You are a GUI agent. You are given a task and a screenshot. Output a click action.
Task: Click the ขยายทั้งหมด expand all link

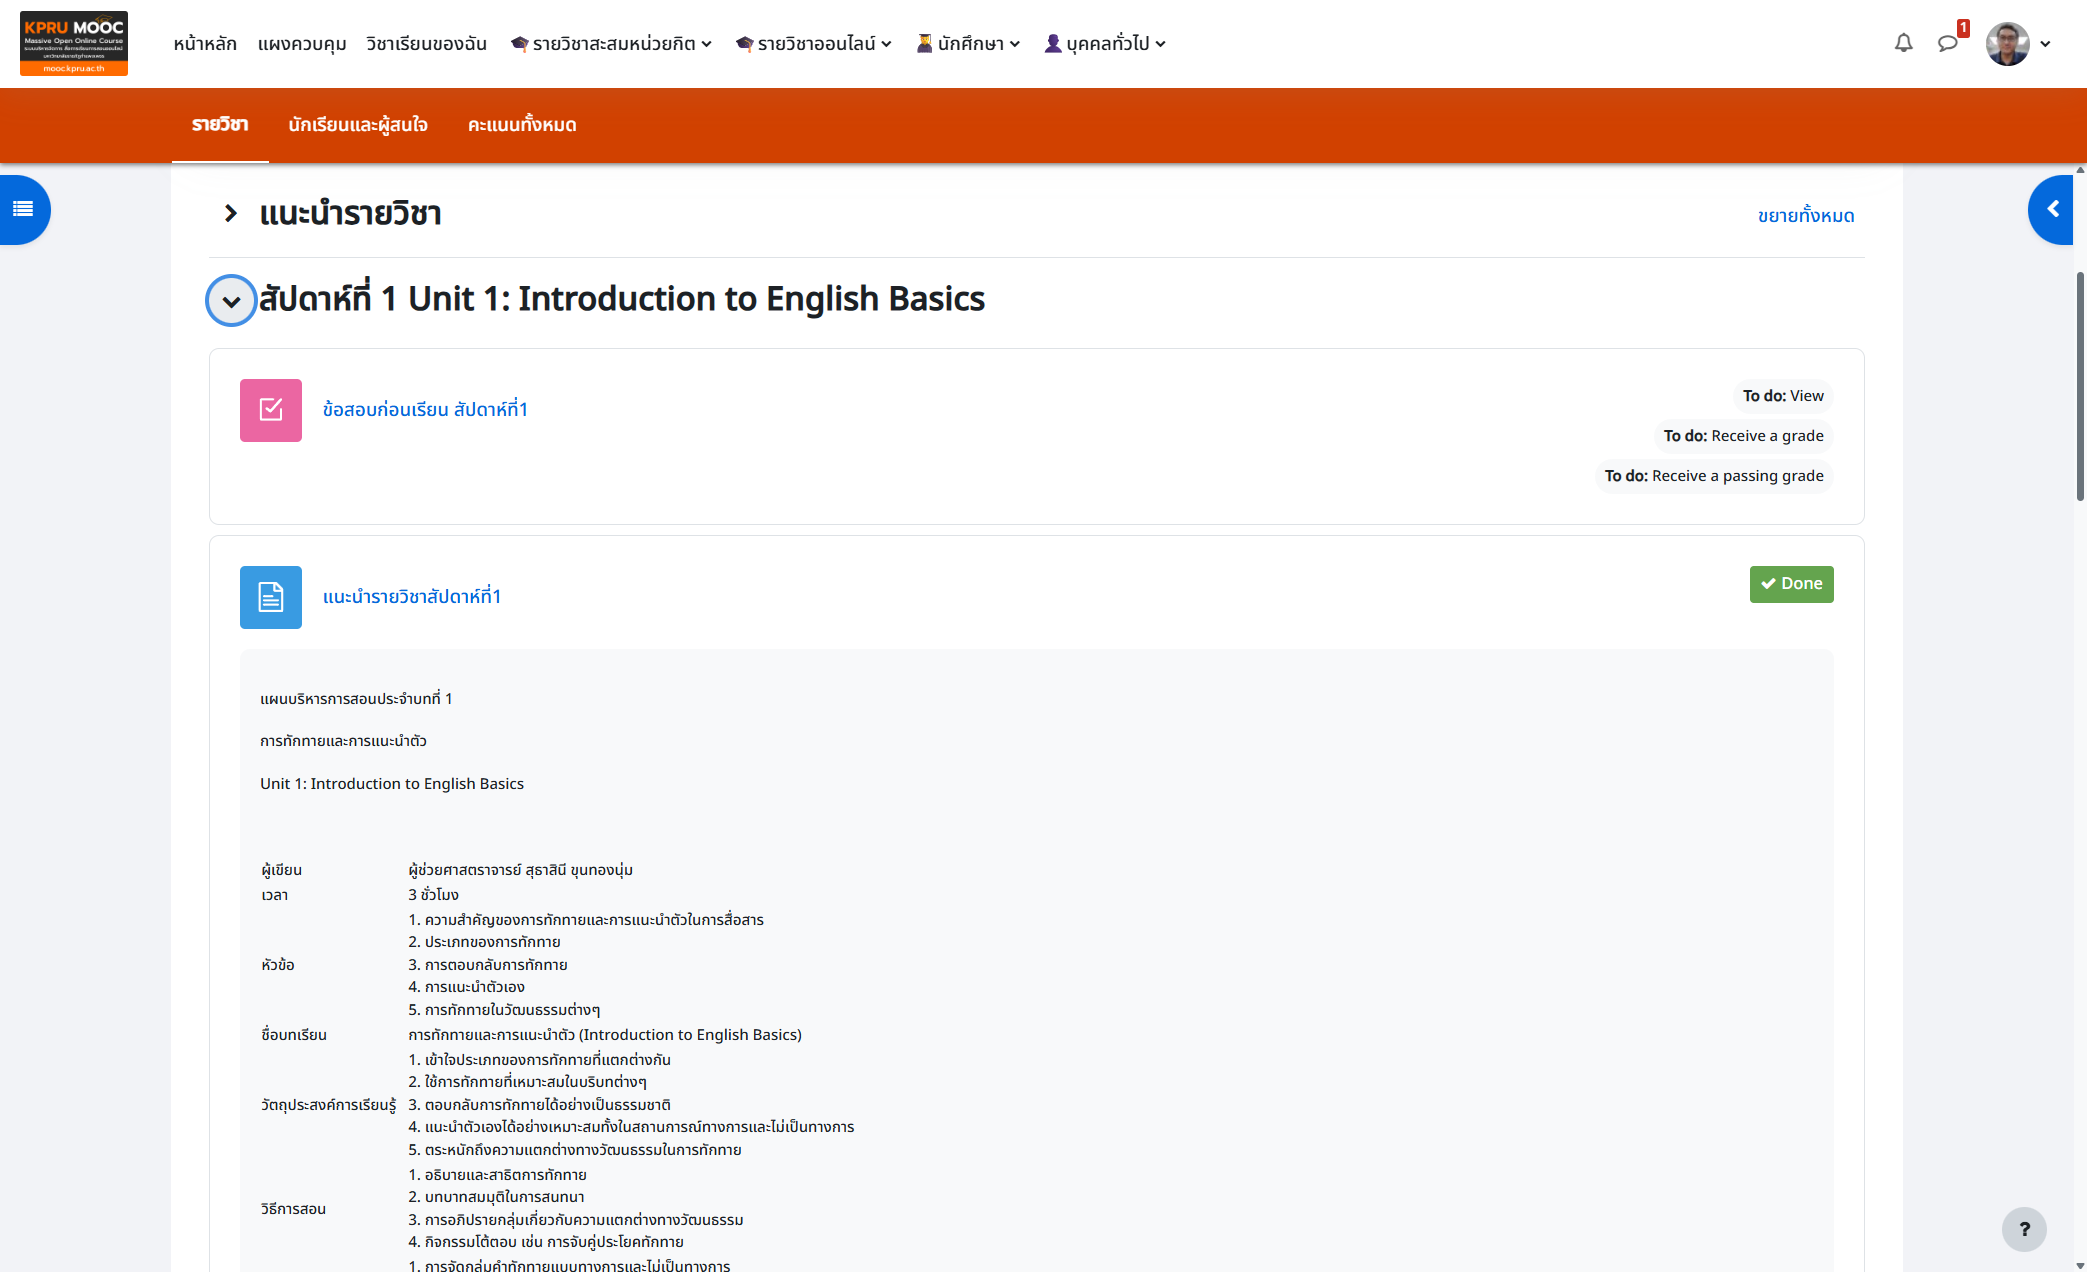1806,216
